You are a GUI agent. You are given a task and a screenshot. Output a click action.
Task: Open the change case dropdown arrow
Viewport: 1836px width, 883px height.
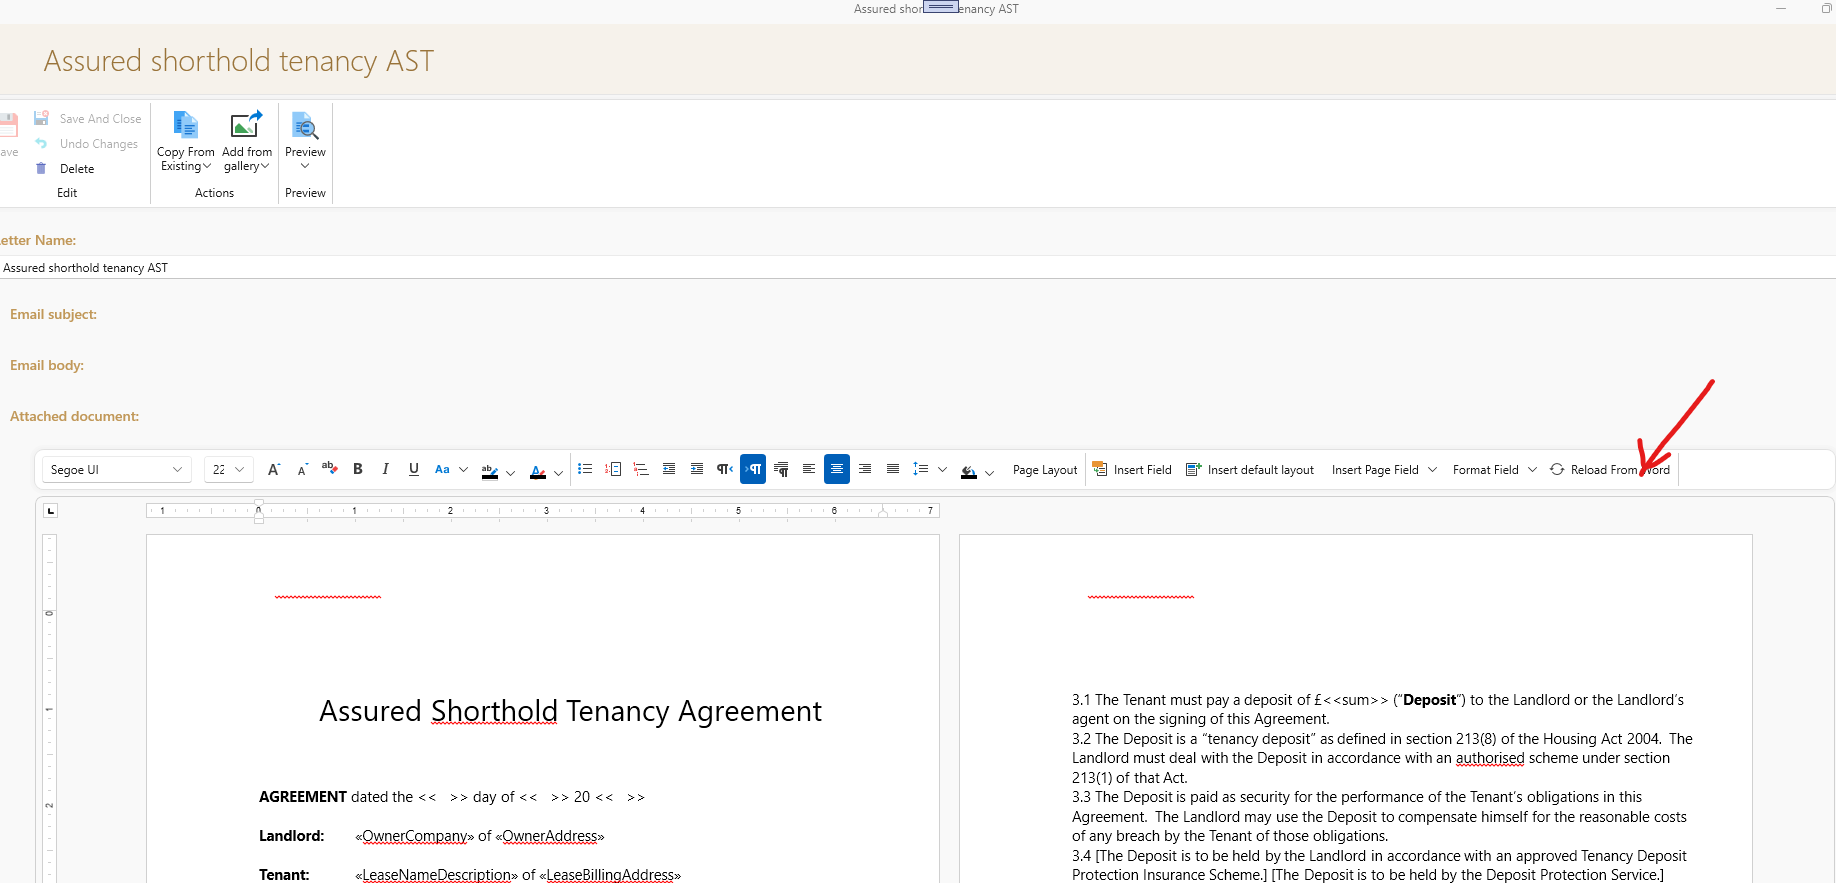pos(463,470)
